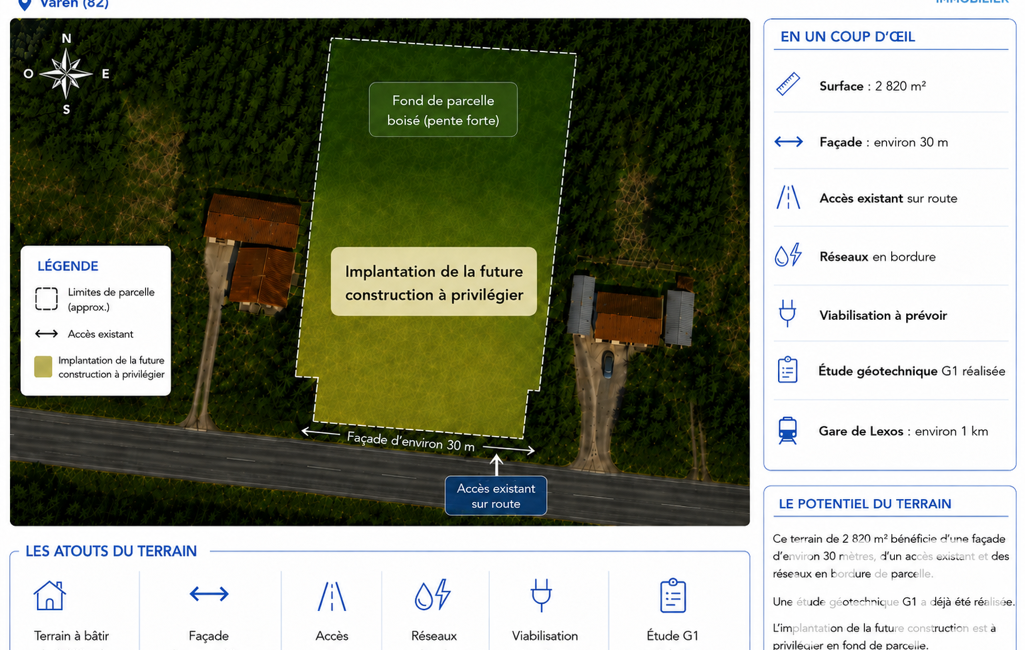Click the Réseaux en bordure text
The width and height of the screenshot is (1025, 650).
coord(877,256)
